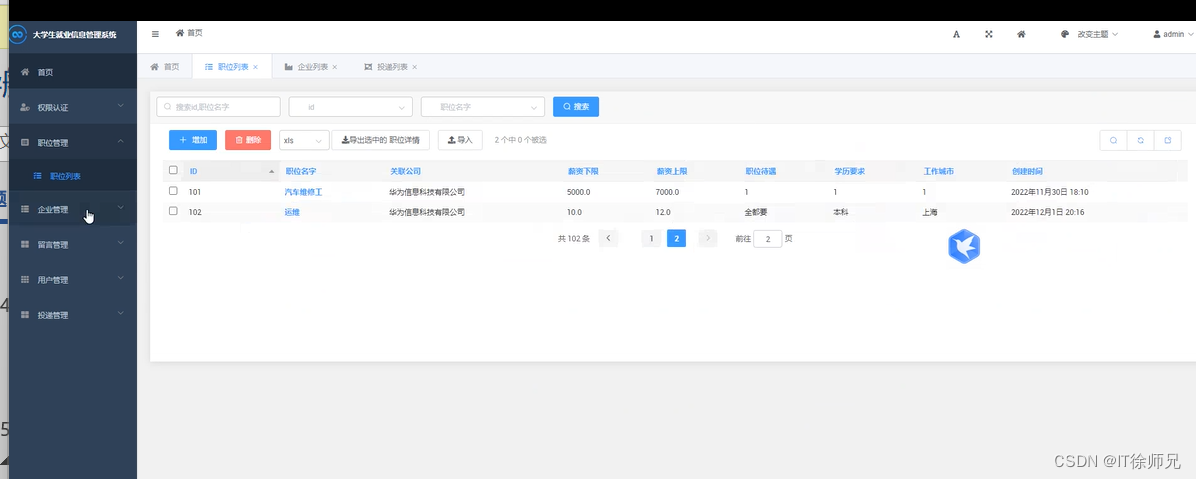Click the 上海 city cell
Screen dimensions: 1196x479
point(930,212)
